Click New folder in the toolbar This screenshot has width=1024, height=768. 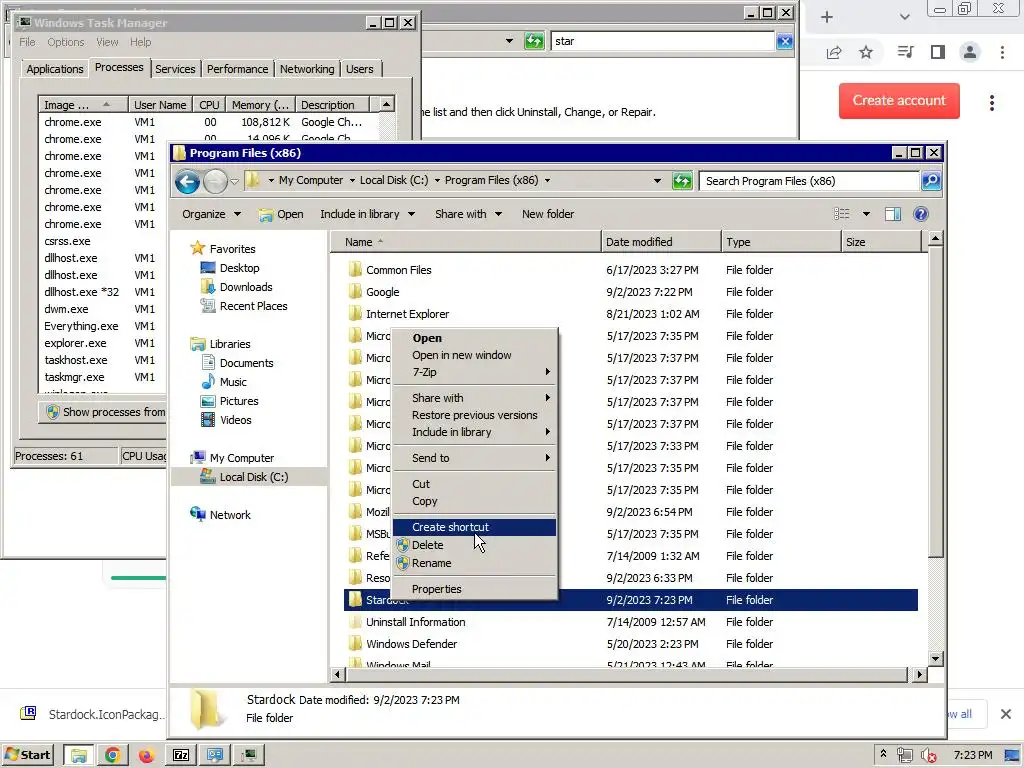click(x=548, y=214)
